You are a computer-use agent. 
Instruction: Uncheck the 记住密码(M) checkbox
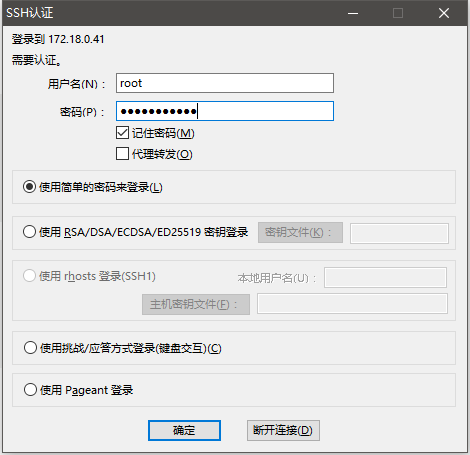(122, 133)
